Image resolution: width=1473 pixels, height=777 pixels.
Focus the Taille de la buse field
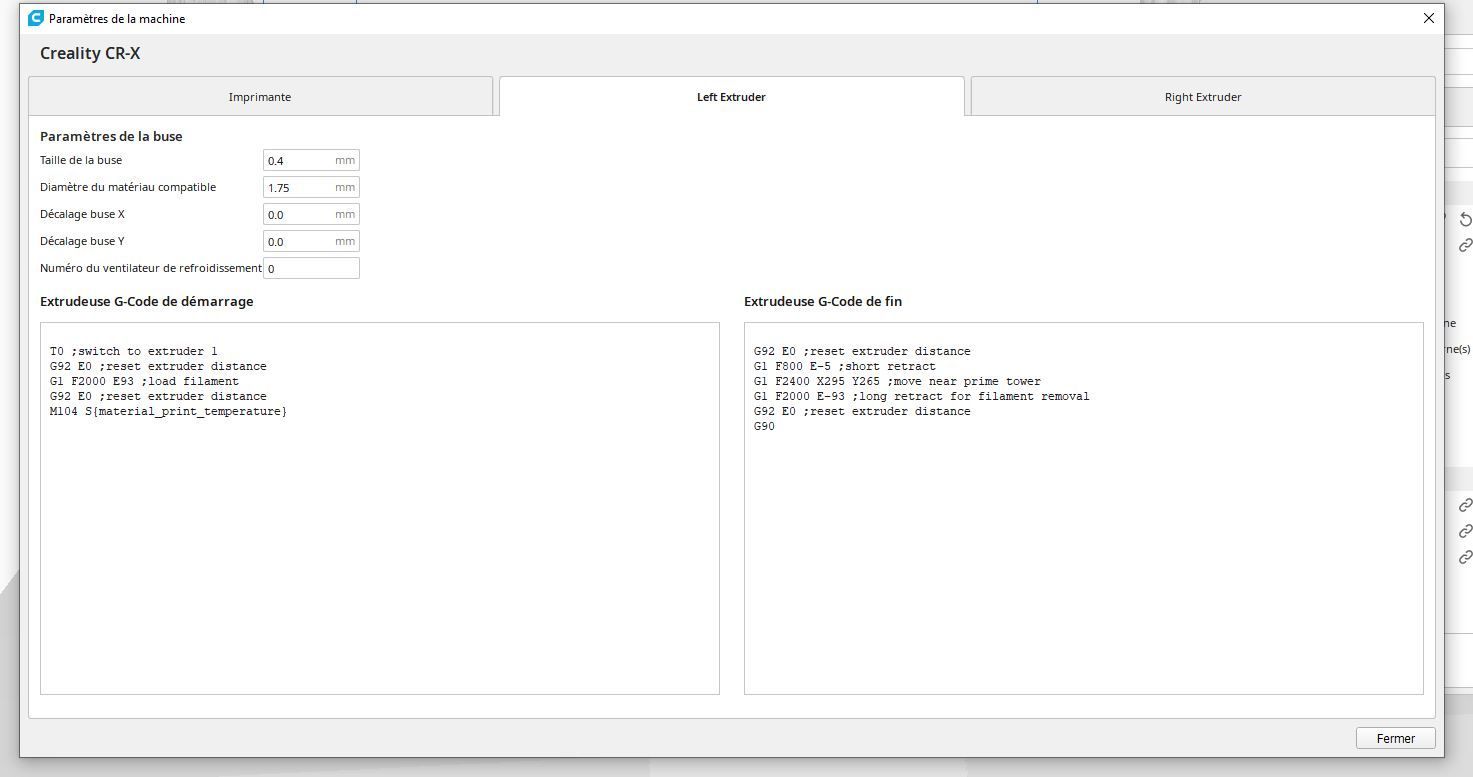tap(311, 160)
